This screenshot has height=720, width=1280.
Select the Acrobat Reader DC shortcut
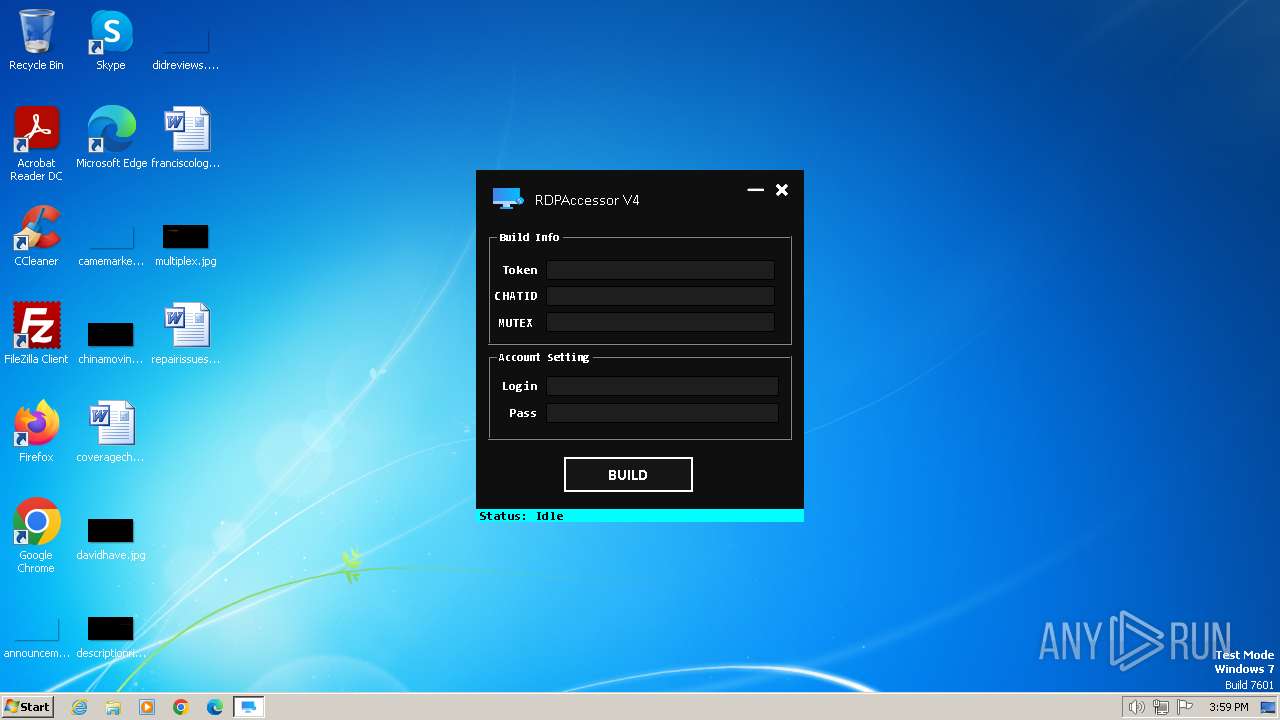36,145
